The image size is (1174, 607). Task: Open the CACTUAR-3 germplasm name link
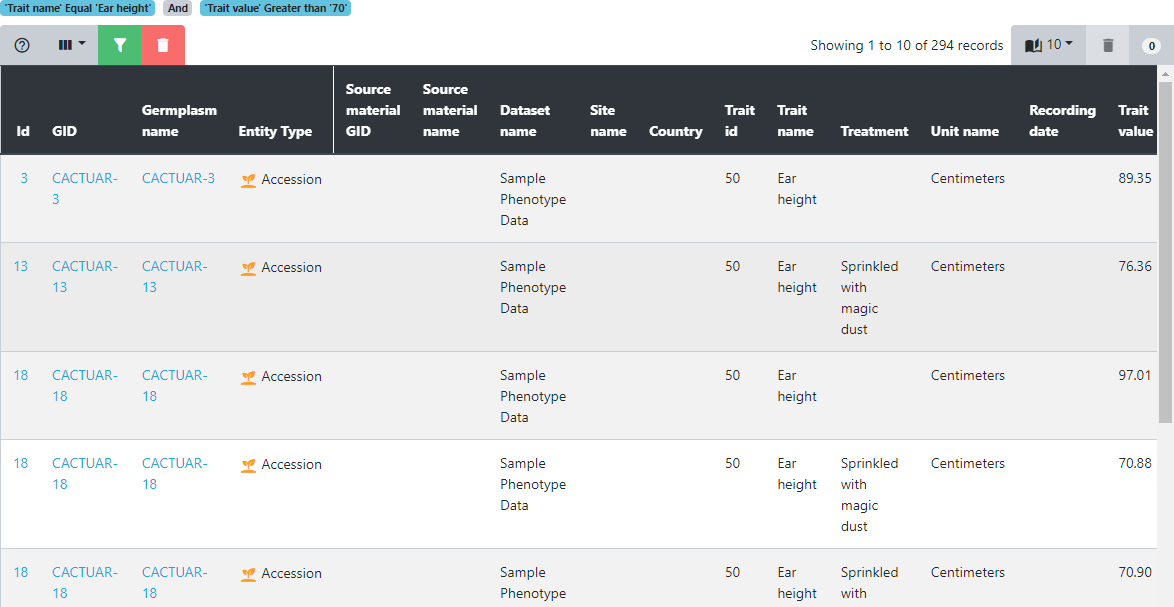tap(178, 178)
